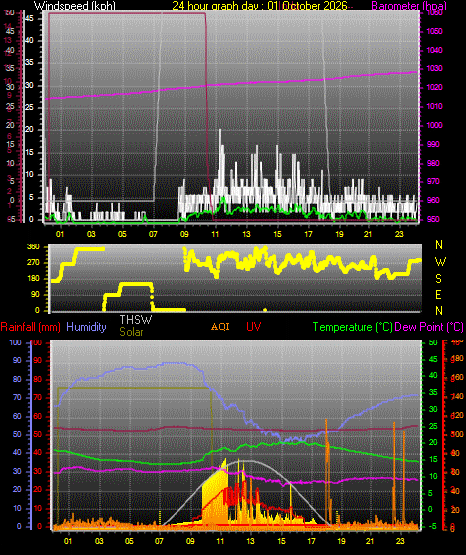Click the yellow "270" wind direction axis value

(33, 263)
